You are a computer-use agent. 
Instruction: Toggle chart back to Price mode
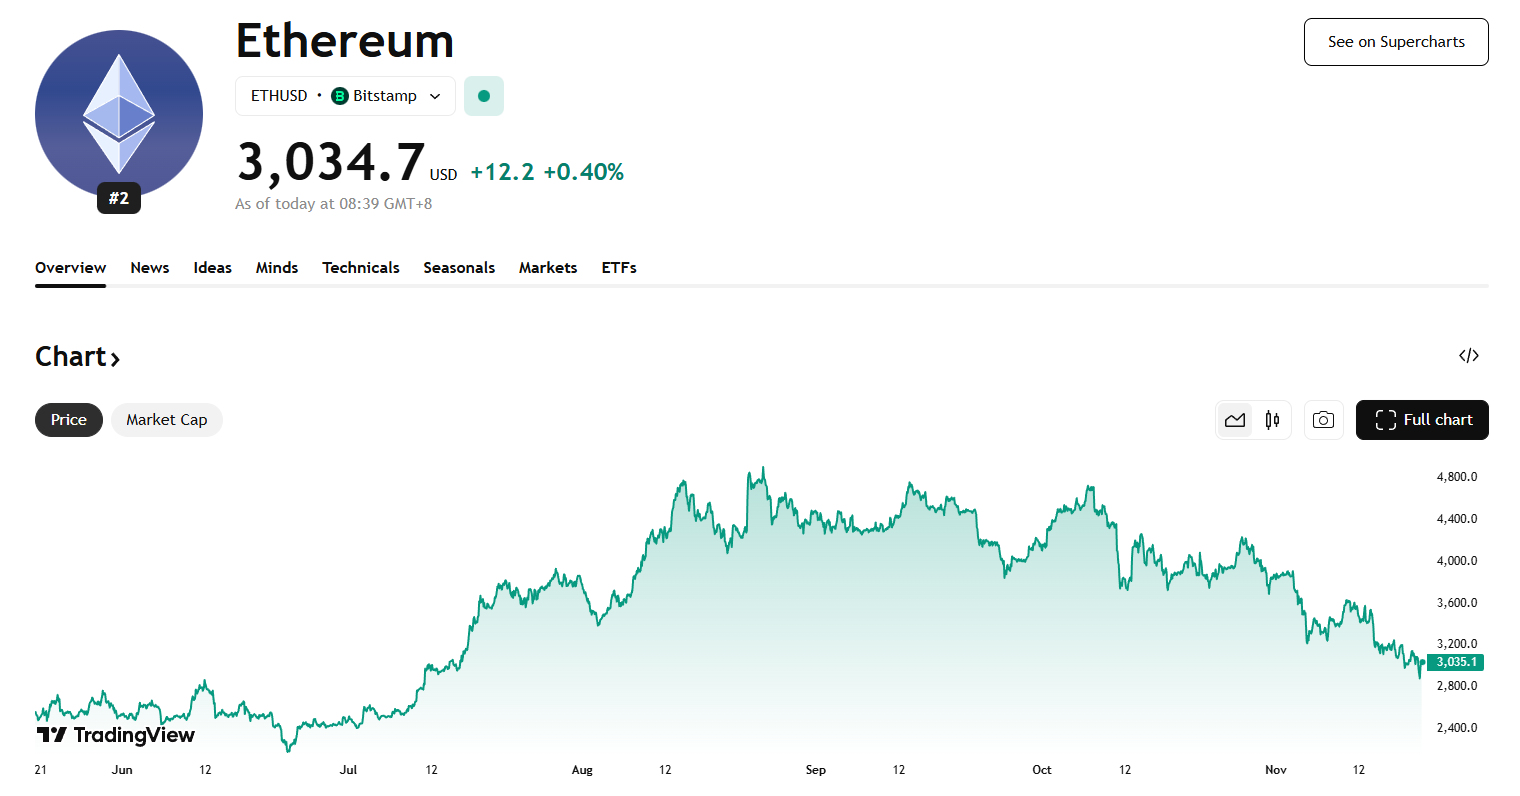tap(68, 419)
